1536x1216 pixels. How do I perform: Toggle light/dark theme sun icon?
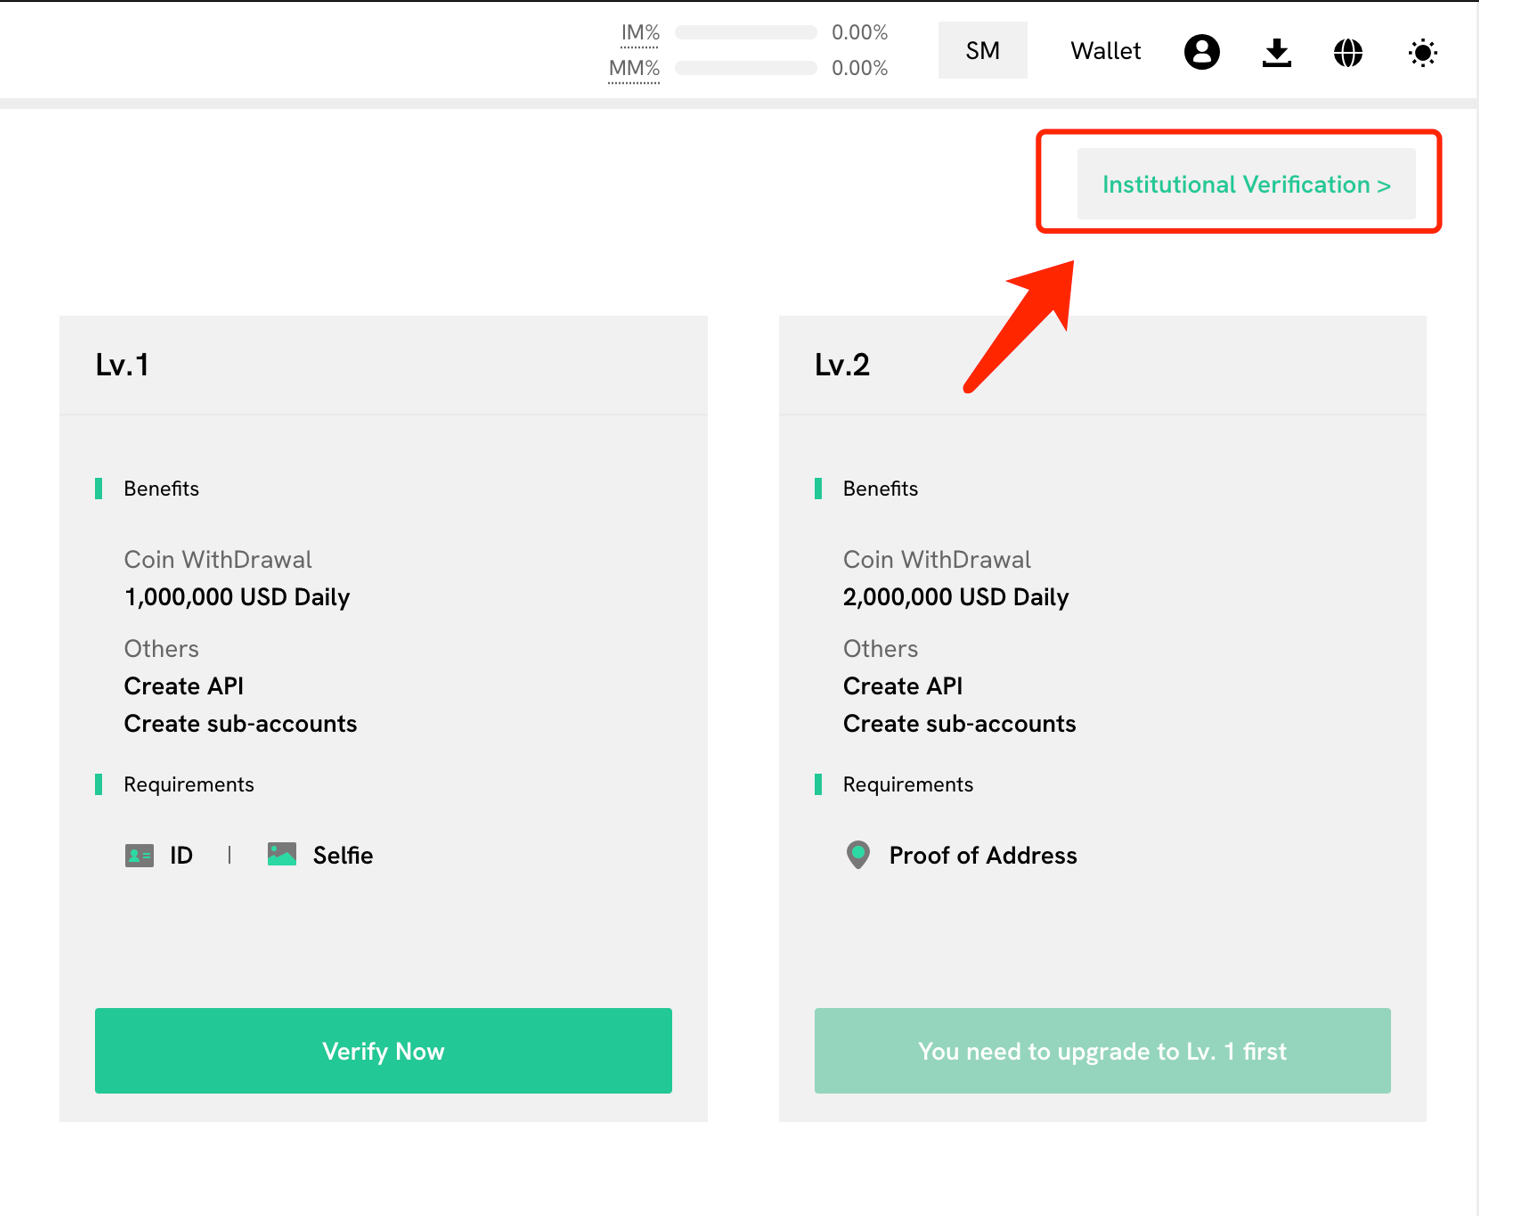coord(1422,52)
